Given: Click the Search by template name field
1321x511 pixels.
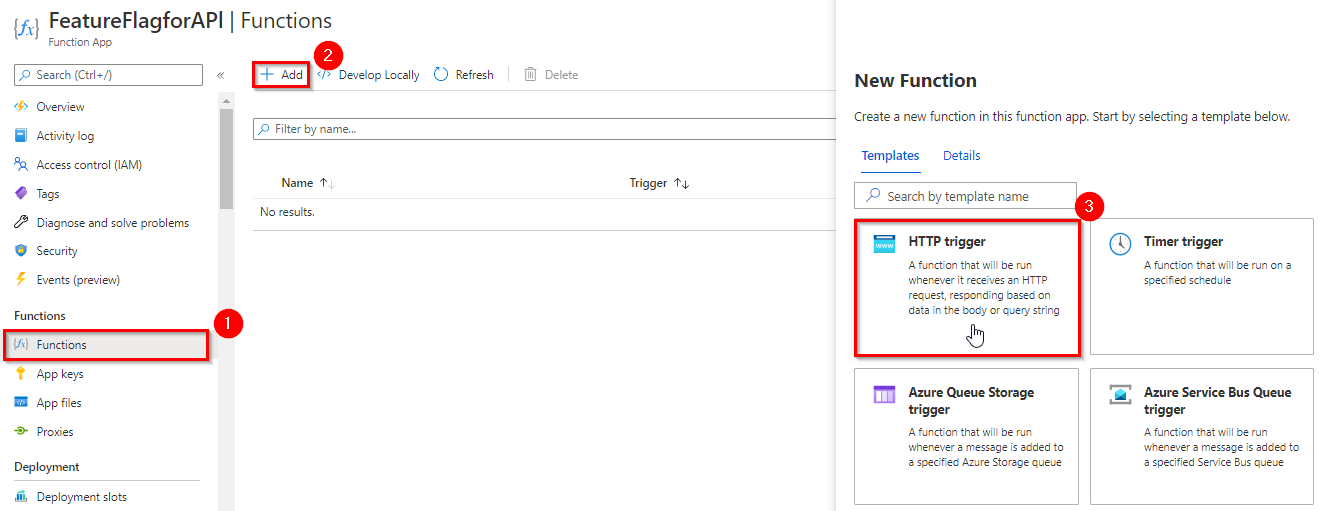Looking at the screenshot, I should point(965,196).
